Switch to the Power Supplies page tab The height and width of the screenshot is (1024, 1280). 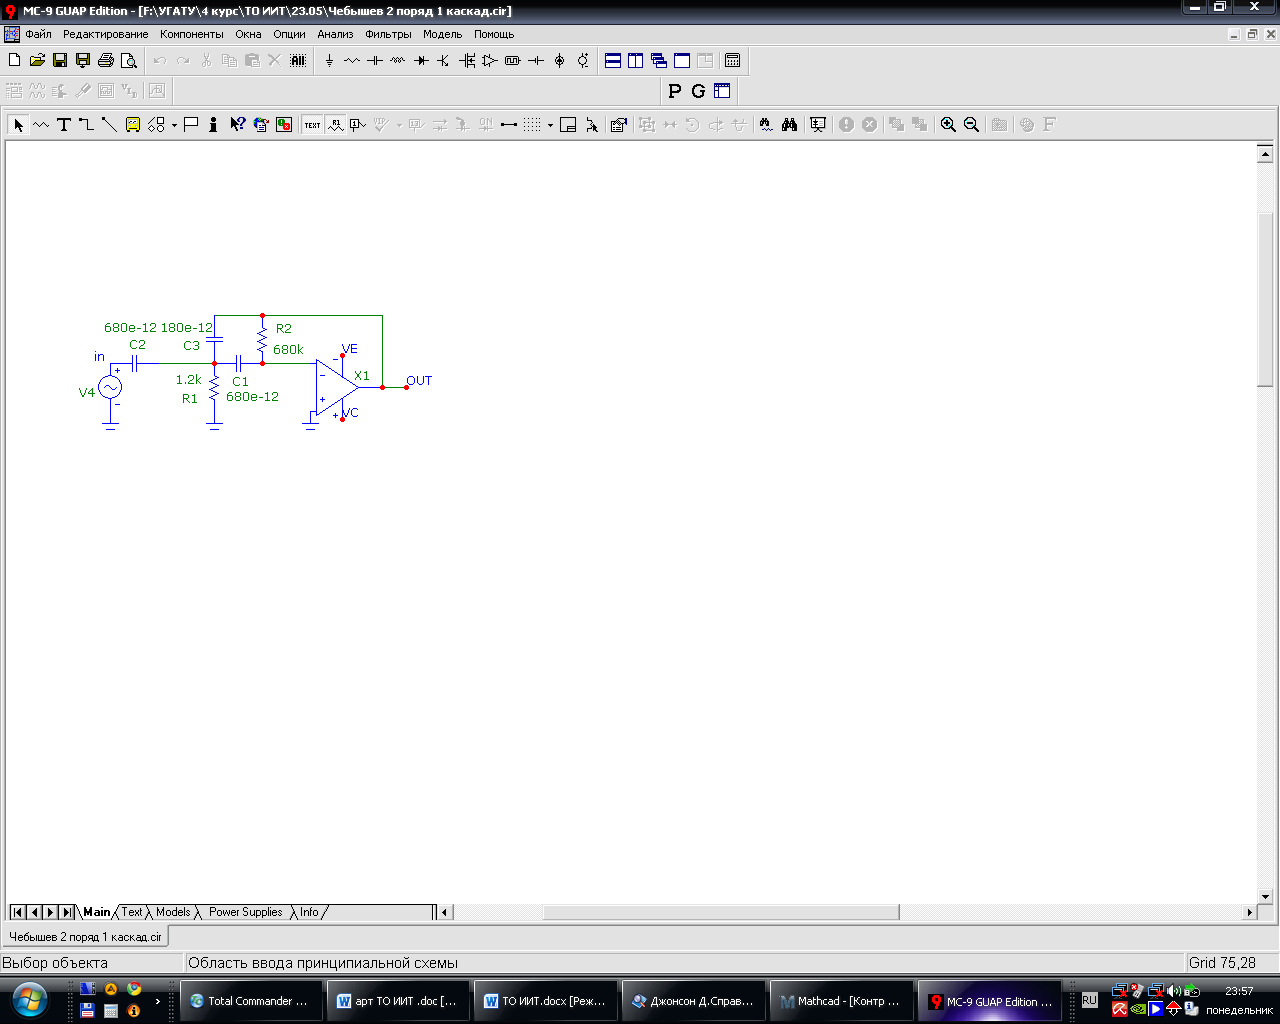click(x=245, y=912)
